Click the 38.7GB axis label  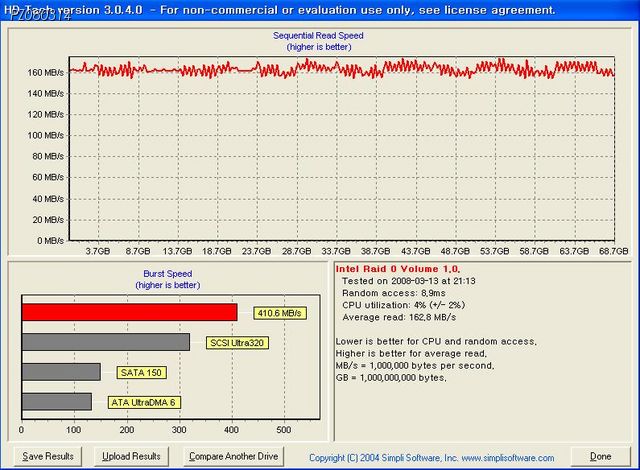point(376,251)
